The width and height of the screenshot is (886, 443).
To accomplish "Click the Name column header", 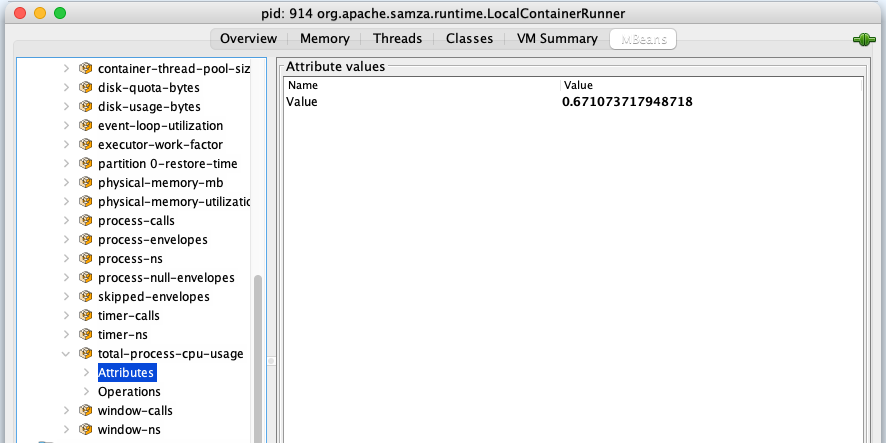I will click(423, 85).
